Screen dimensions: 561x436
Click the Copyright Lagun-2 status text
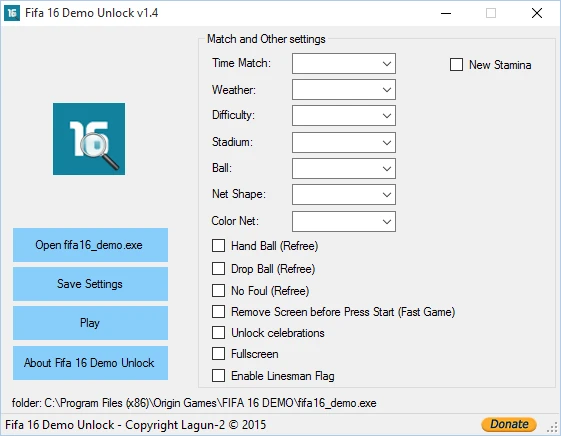point(136,425)
